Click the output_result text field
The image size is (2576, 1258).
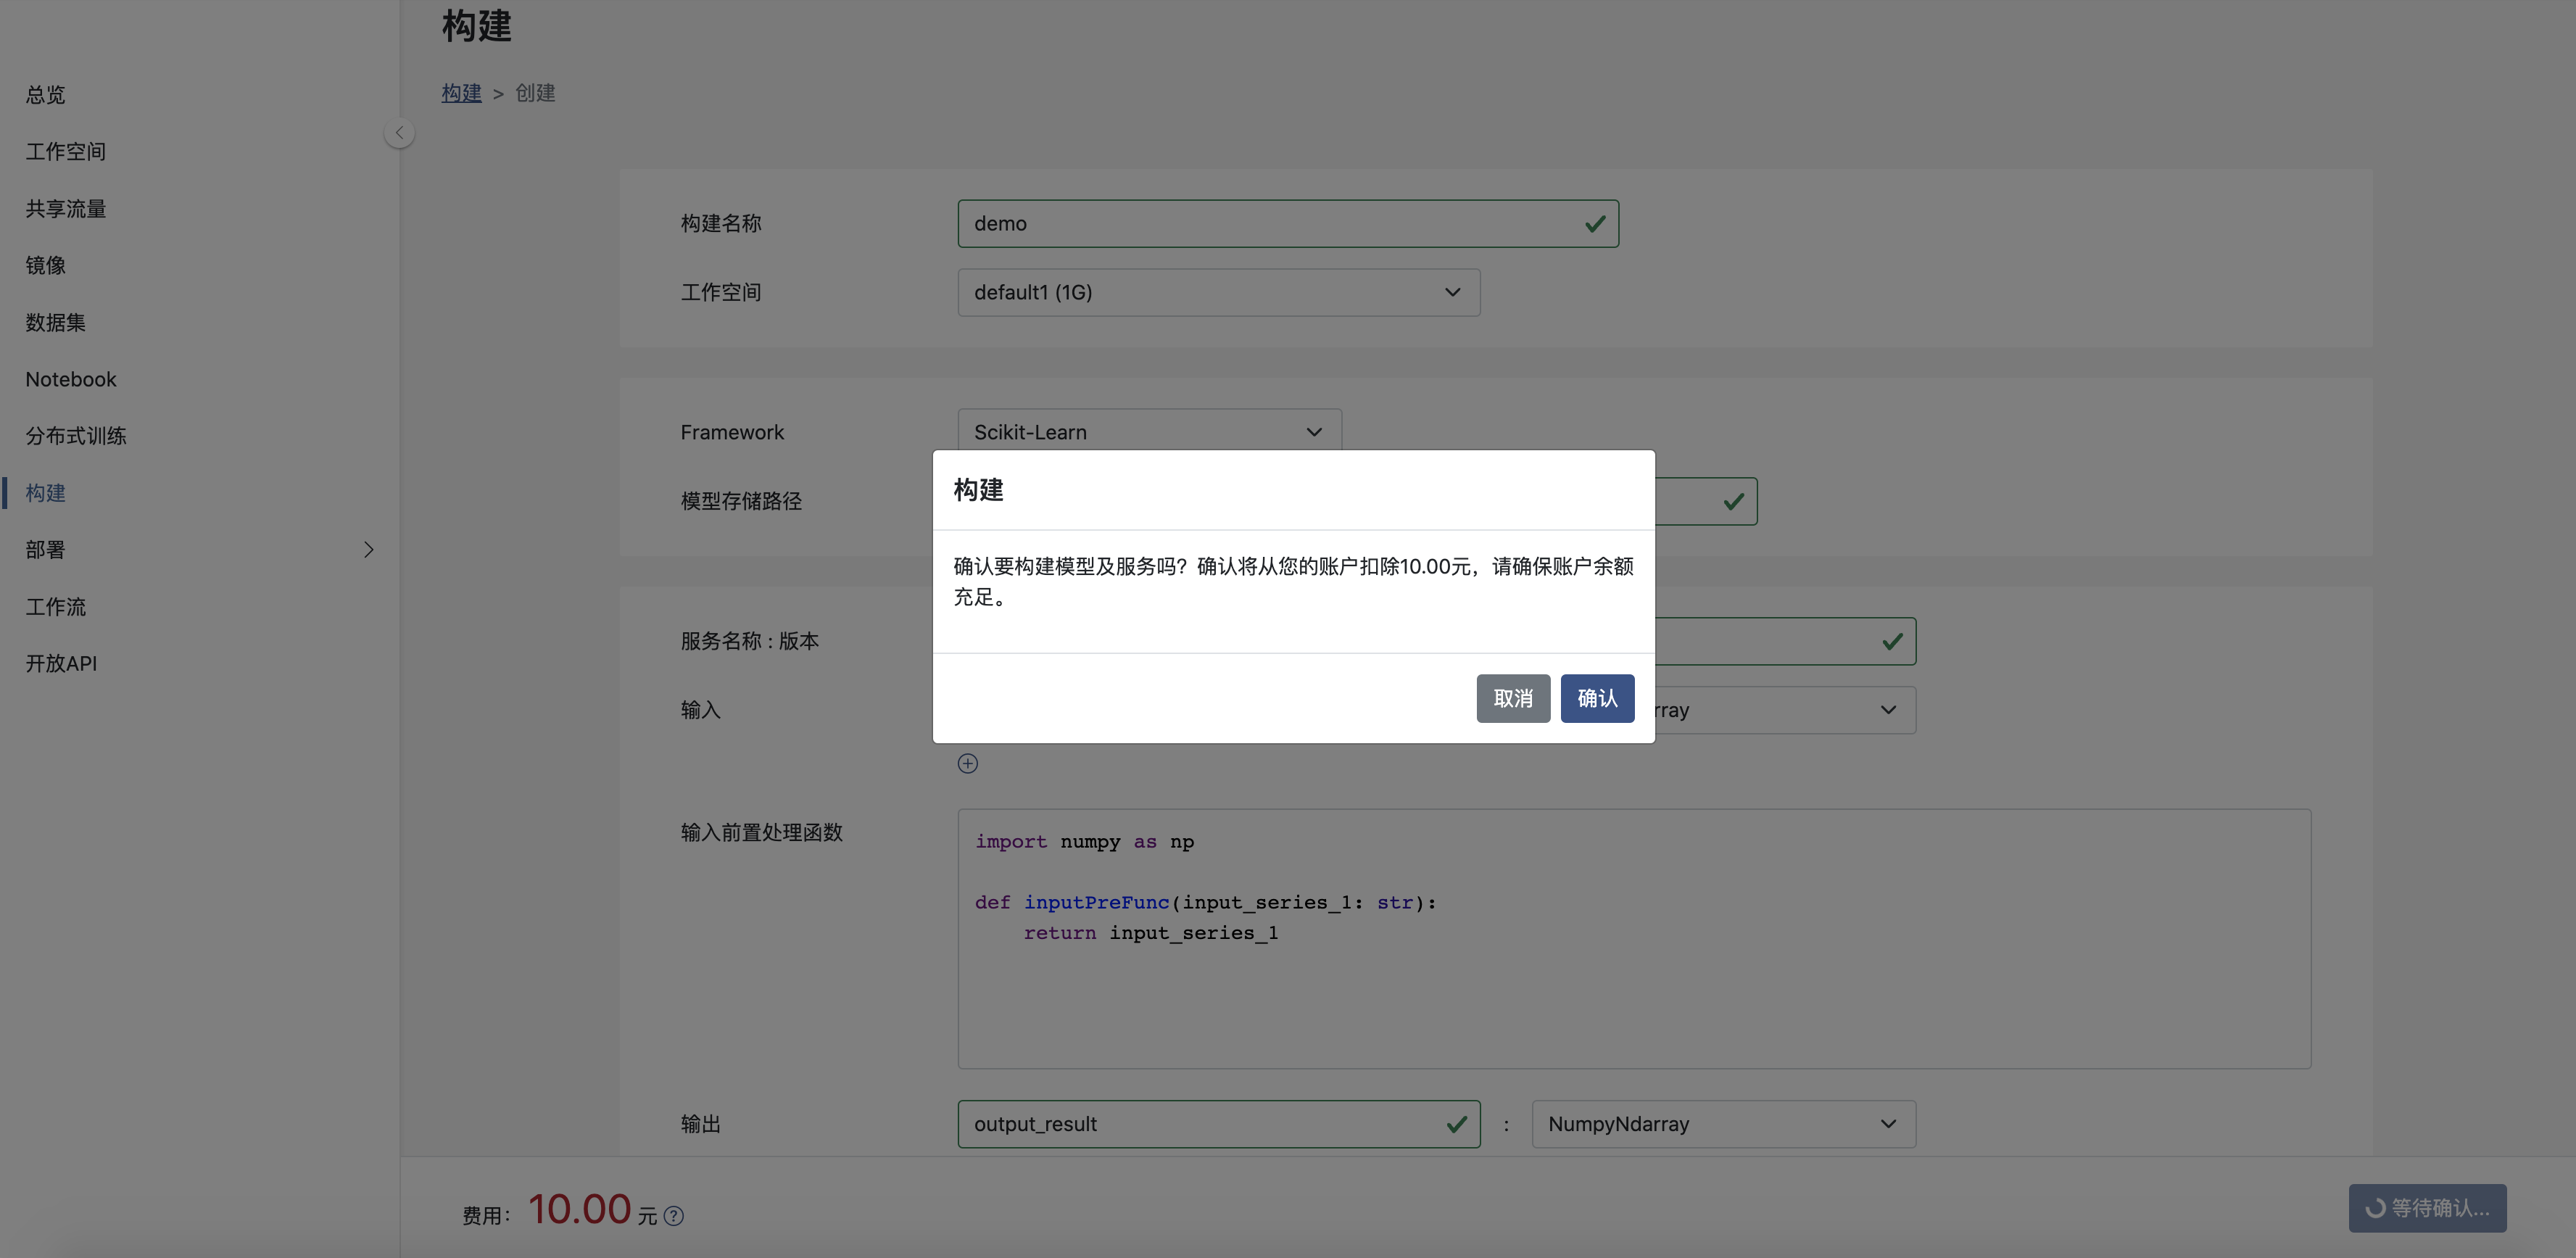1200,1124
